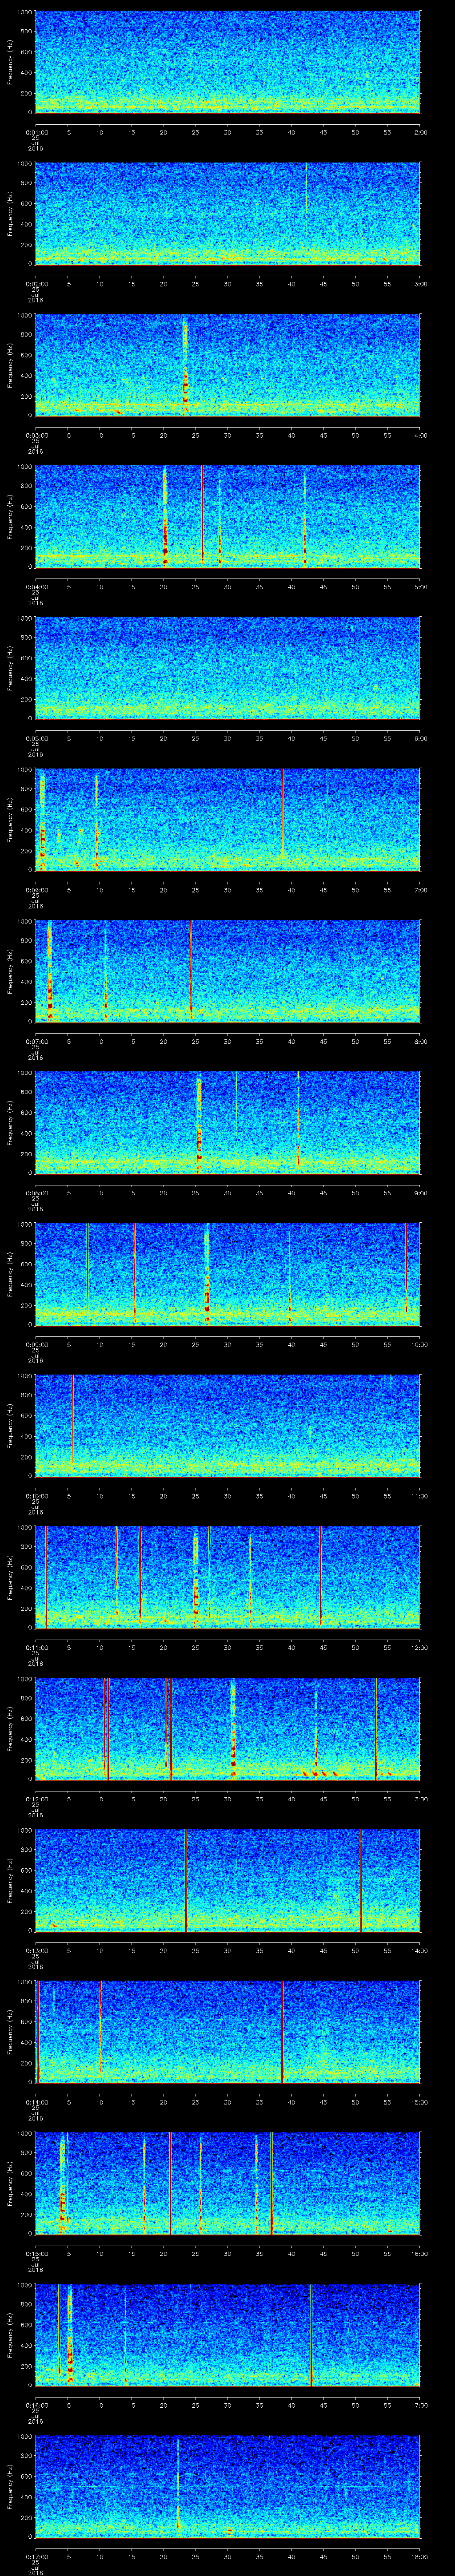Screen dimensions: 455x2576
Task: Select the spectrogram panel starting at 0:02:00
Action: (x=228, y=213)
